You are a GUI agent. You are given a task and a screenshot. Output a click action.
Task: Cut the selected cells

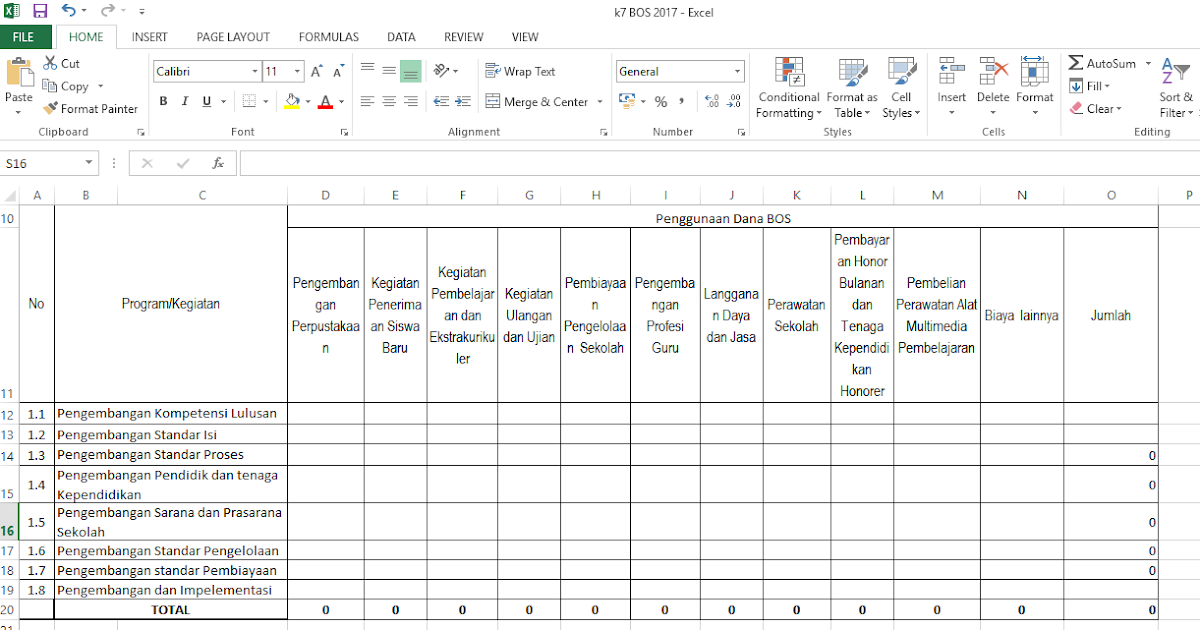click(x=62, y=63)
